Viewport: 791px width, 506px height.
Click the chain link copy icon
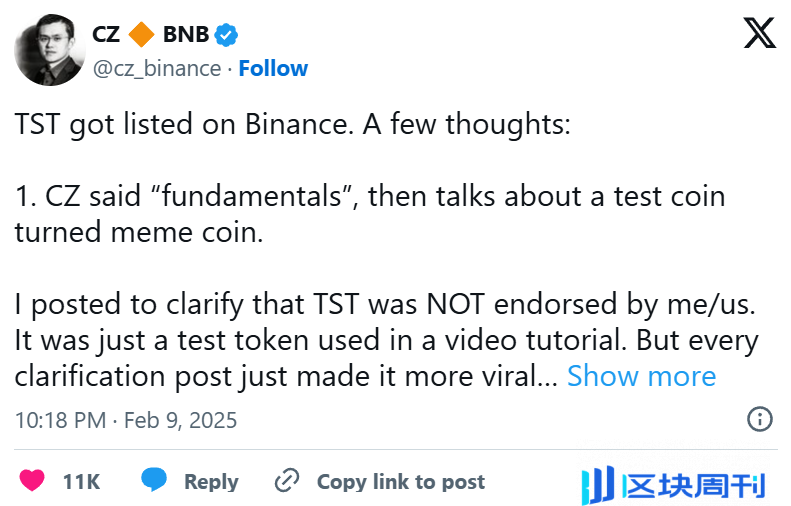[287, 481]
